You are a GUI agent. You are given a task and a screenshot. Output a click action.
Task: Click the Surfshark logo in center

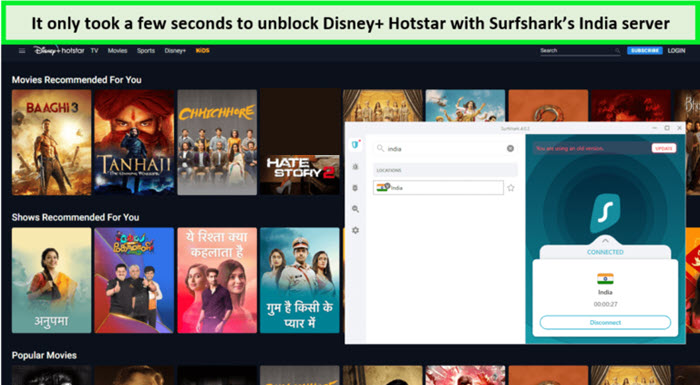pyautogui.click(x=604, y=213)
